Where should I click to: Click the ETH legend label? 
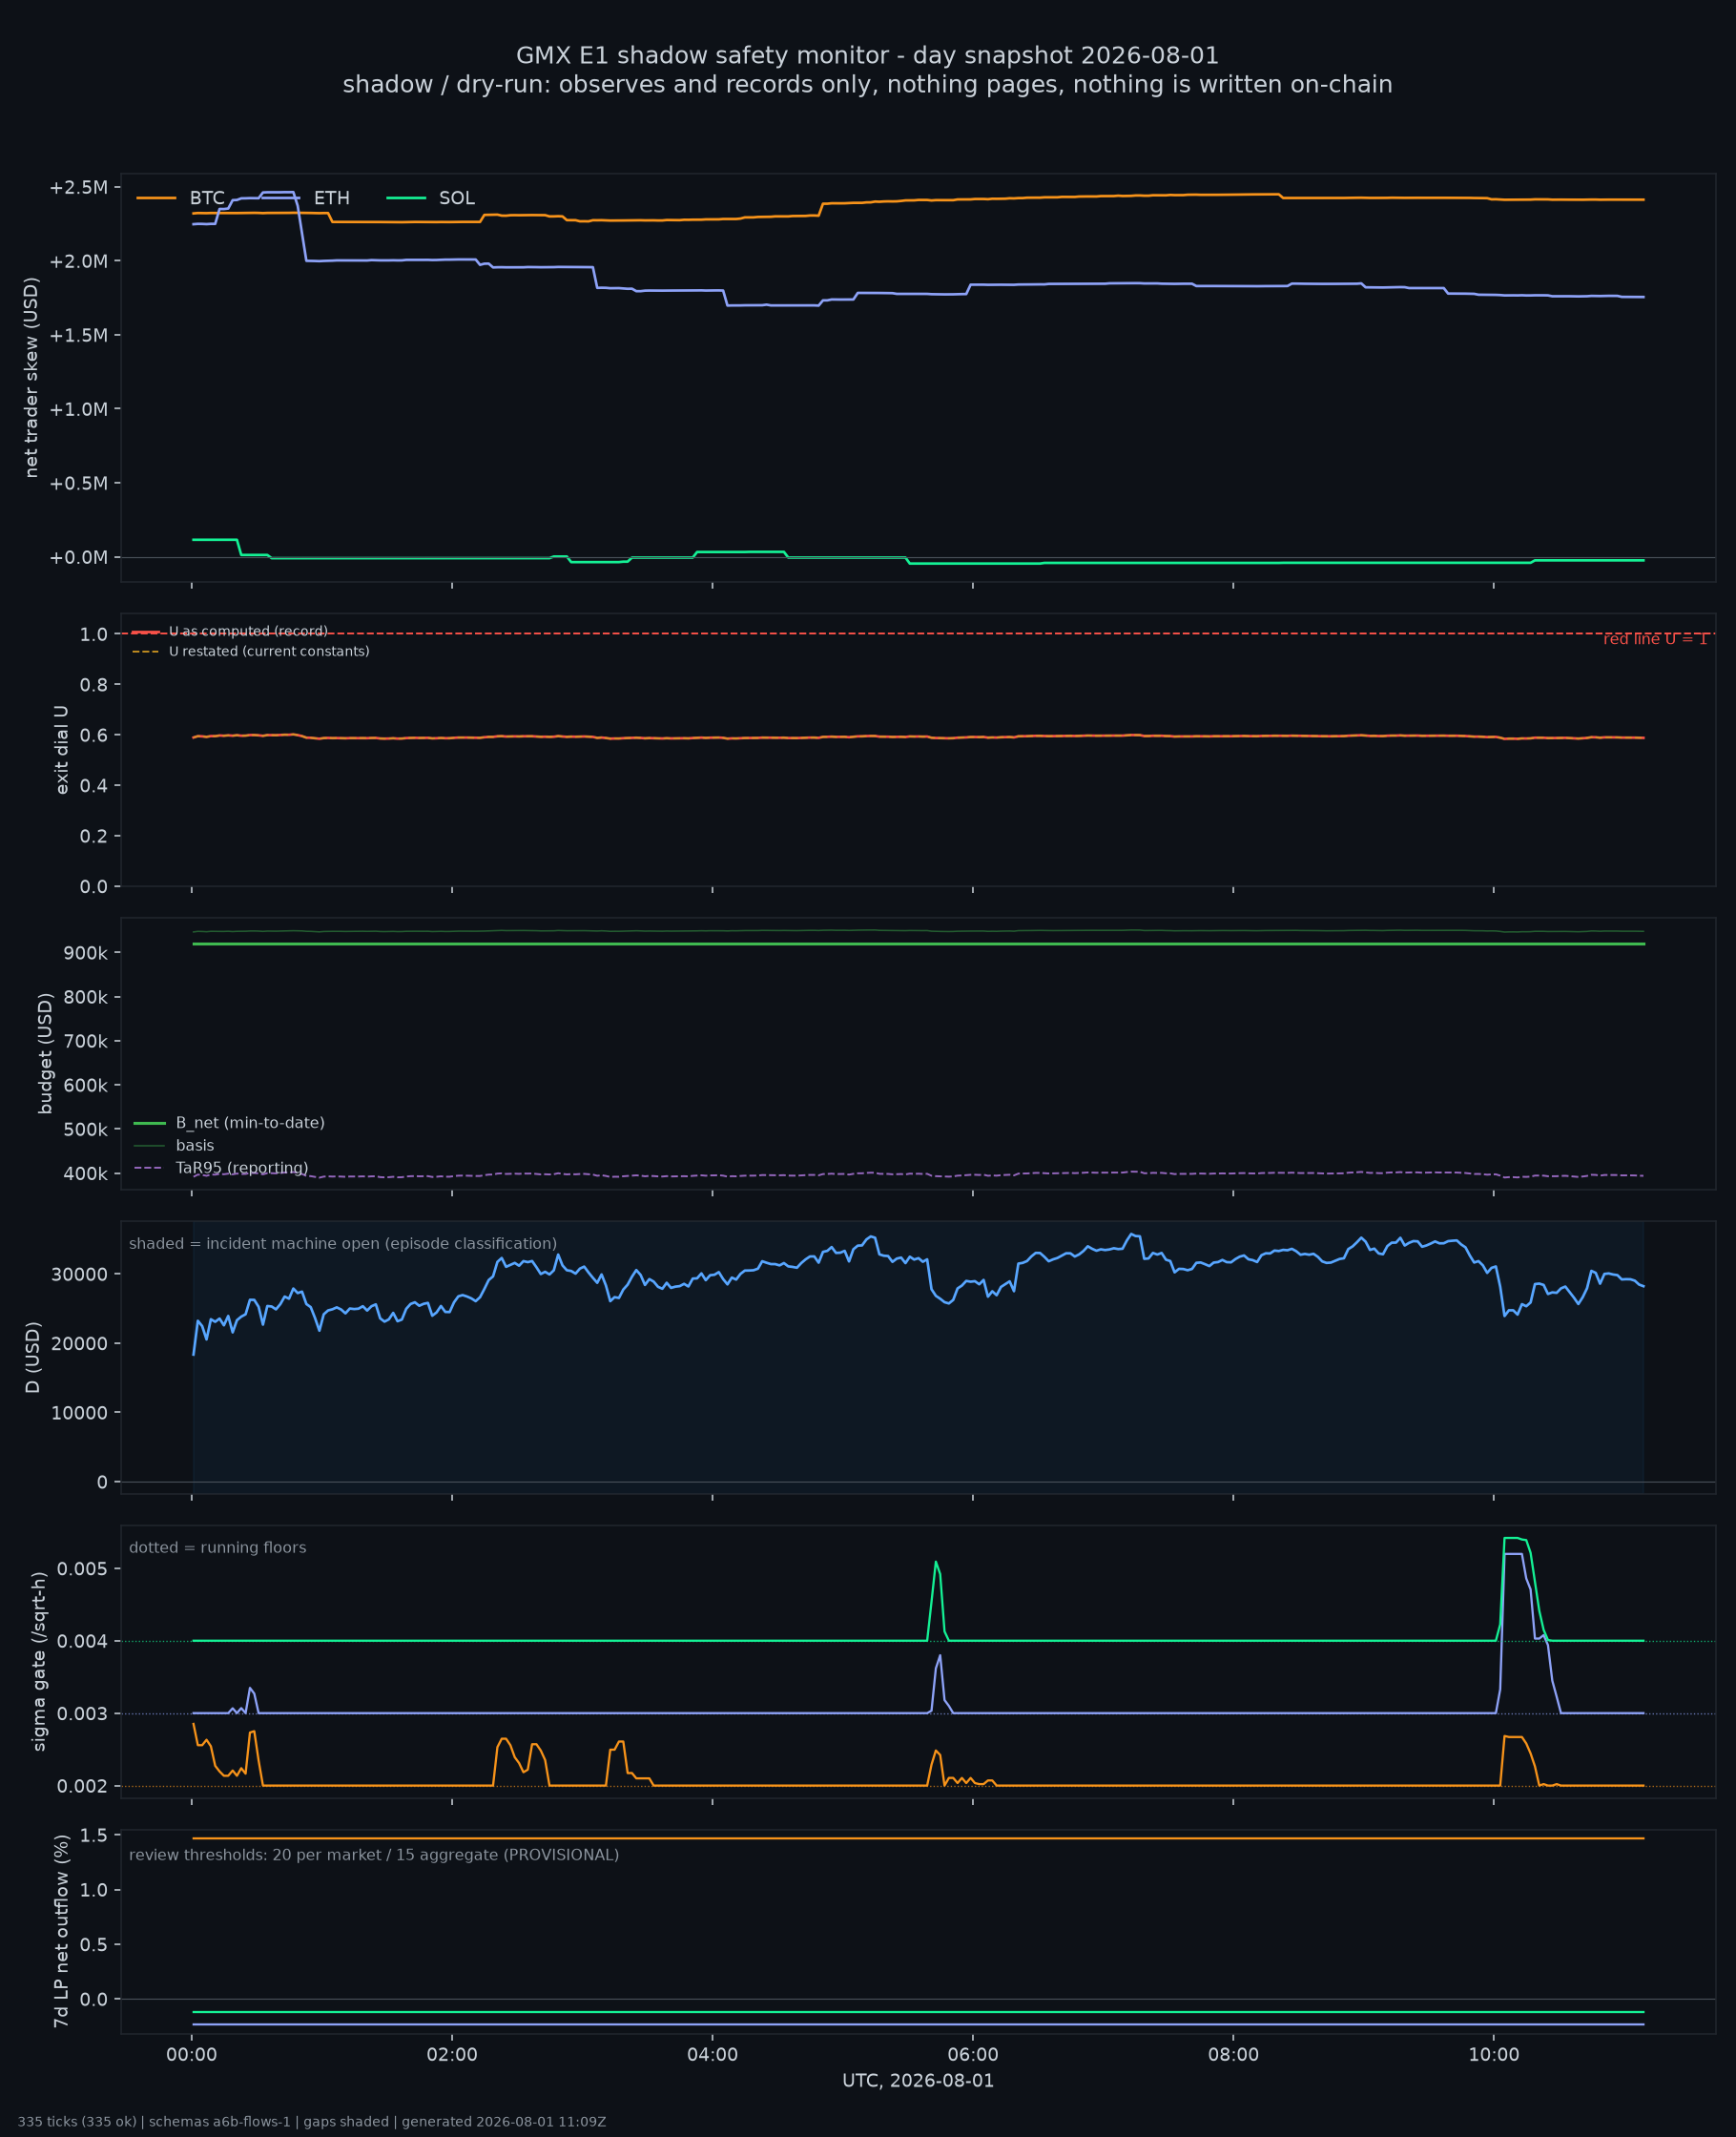[x=332, y=198]
